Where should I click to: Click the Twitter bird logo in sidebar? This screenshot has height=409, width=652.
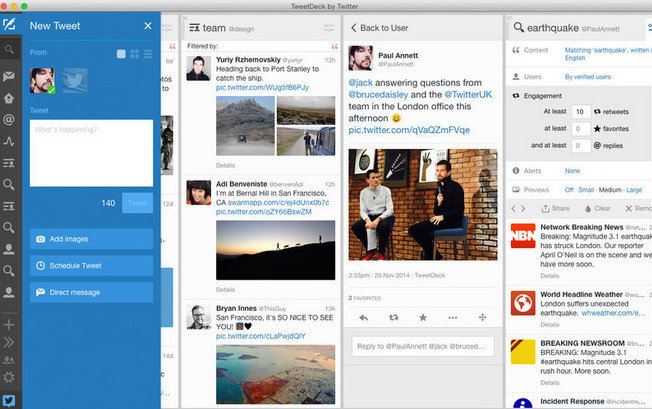pos(9,400)
